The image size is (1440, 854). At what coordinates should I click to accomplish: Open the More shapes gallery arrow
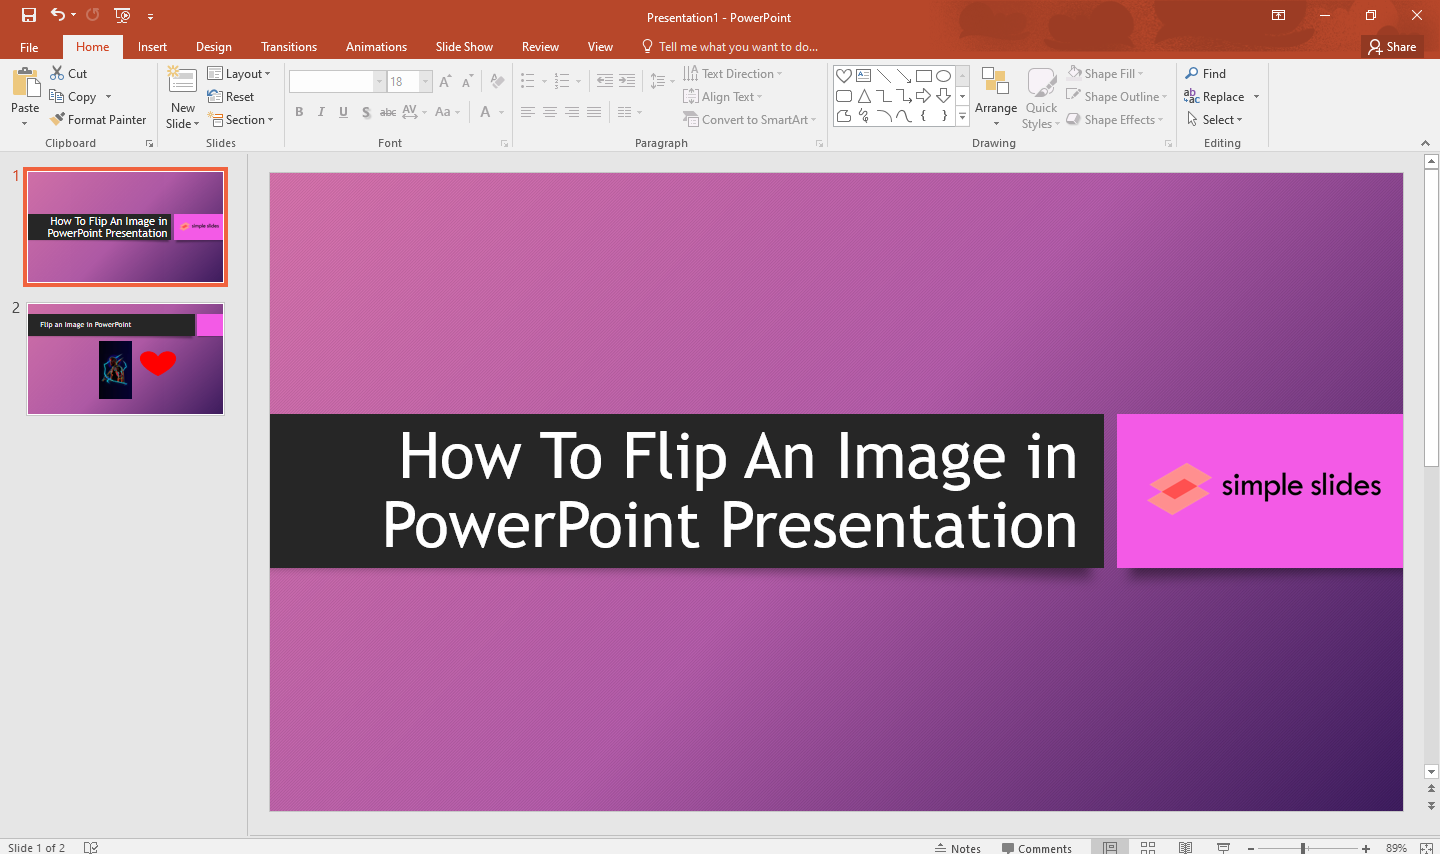click(x=962, y=116)
